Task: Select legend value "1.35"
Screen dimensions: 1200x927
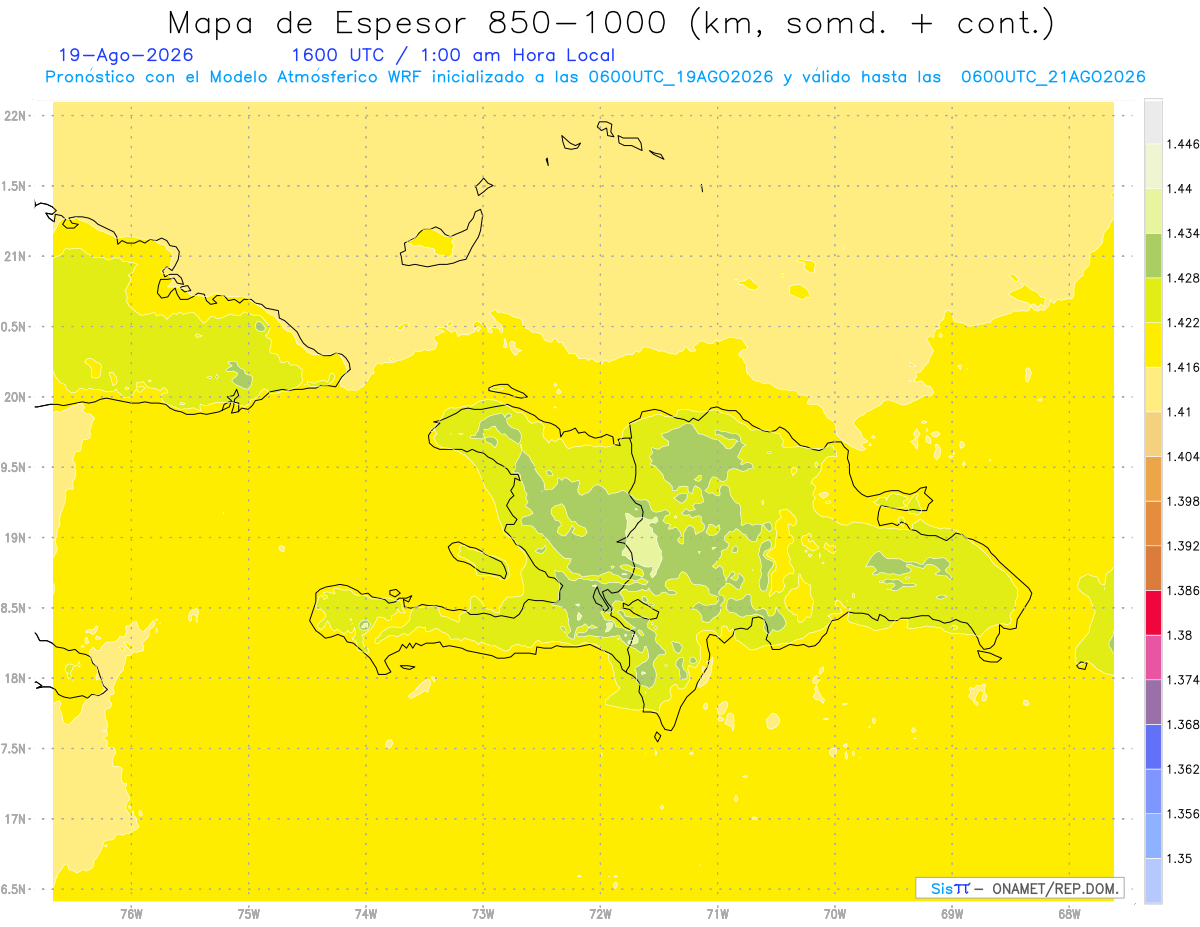Action: (x=1179, y=859)
